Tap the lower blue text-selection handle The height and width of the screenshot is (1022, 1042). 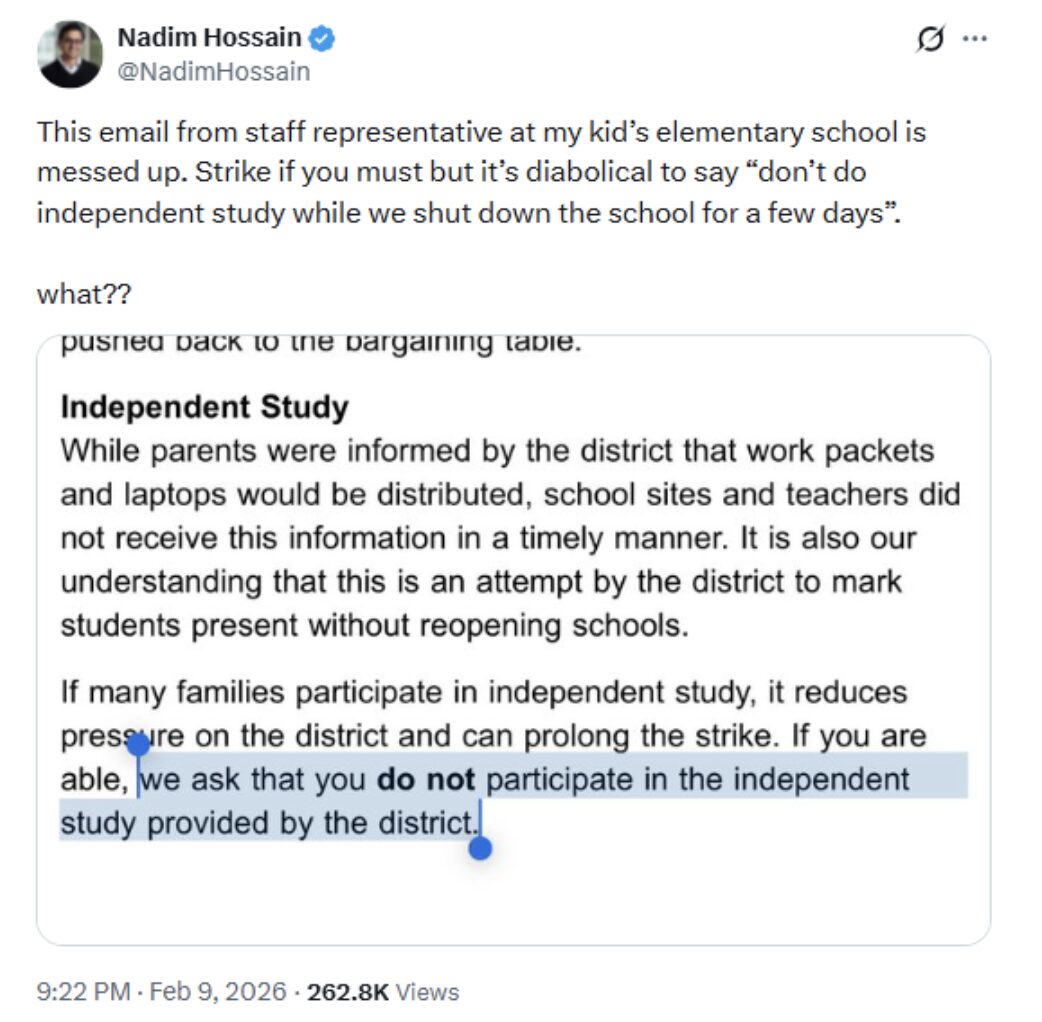pos(481,848)
